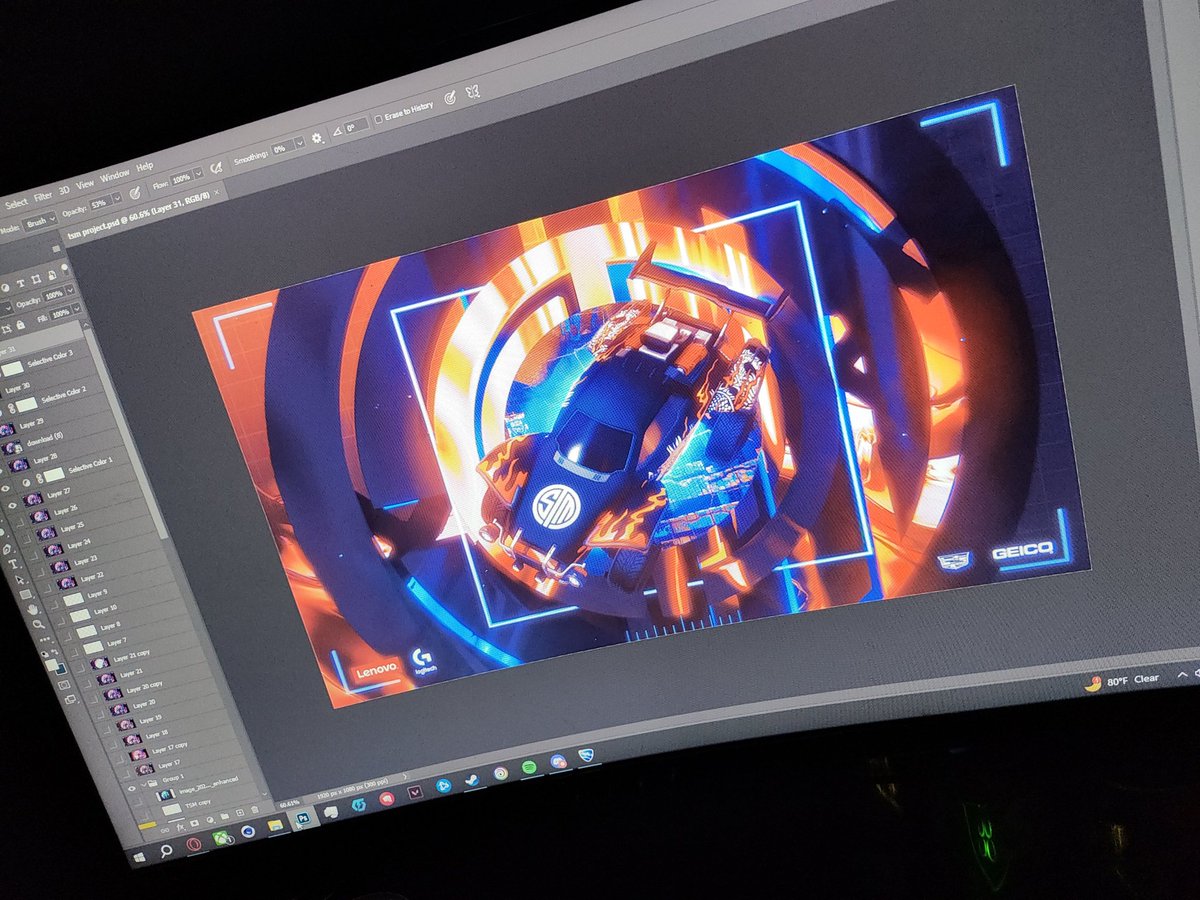Image resolution: width=1200 pixels, height=900 pixels.
Task: Click the Opacity 53% value field
Action: tap(101, 203)
